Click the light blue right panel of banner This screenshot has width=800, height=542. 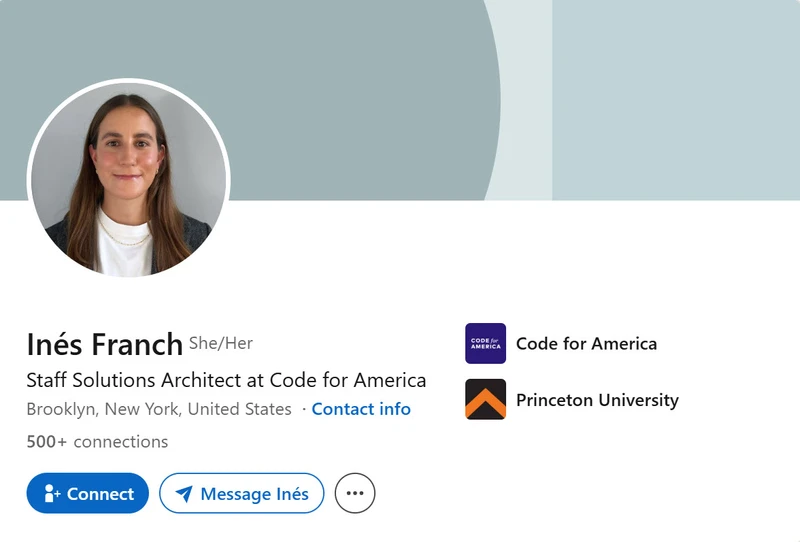(676, 100)
